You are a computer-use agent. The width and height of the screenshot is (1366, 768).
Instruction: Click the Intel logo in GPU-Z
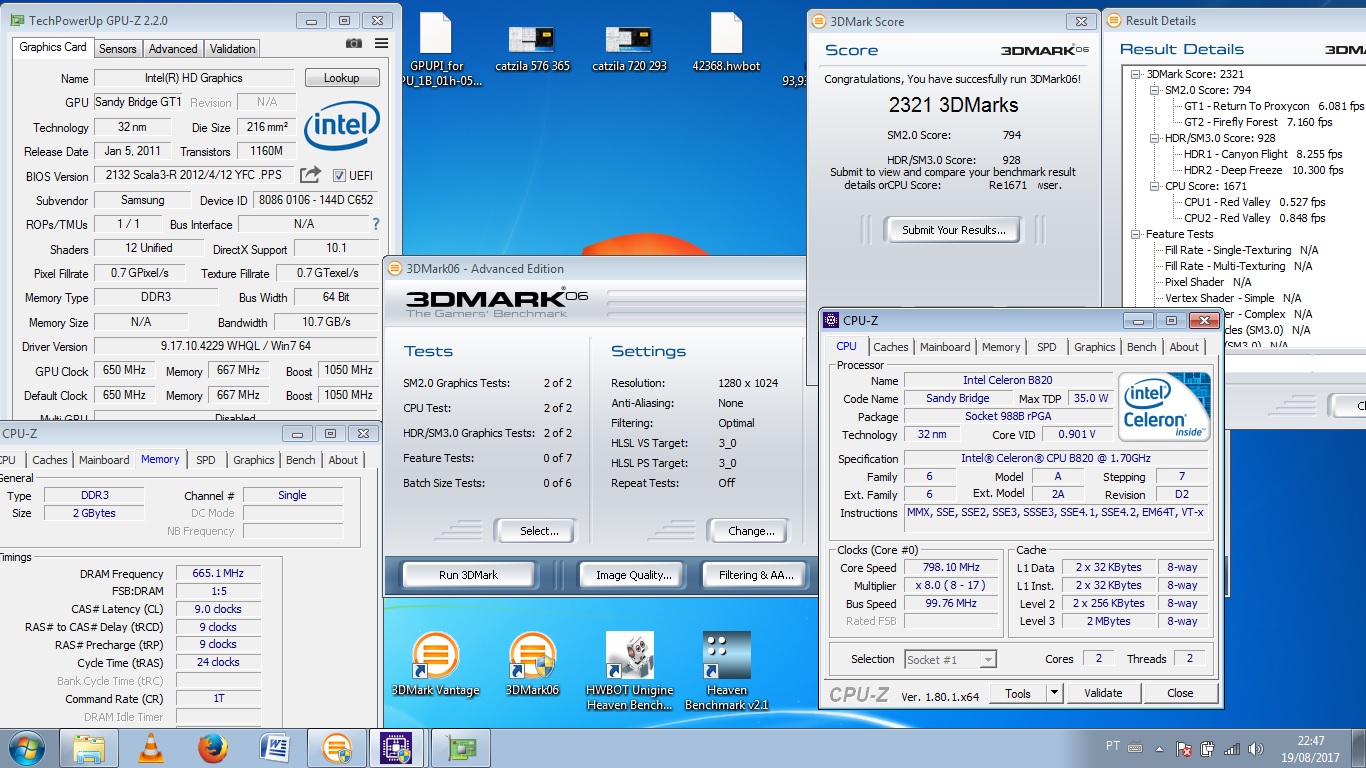pyautogui.click(x=341, y=128)
